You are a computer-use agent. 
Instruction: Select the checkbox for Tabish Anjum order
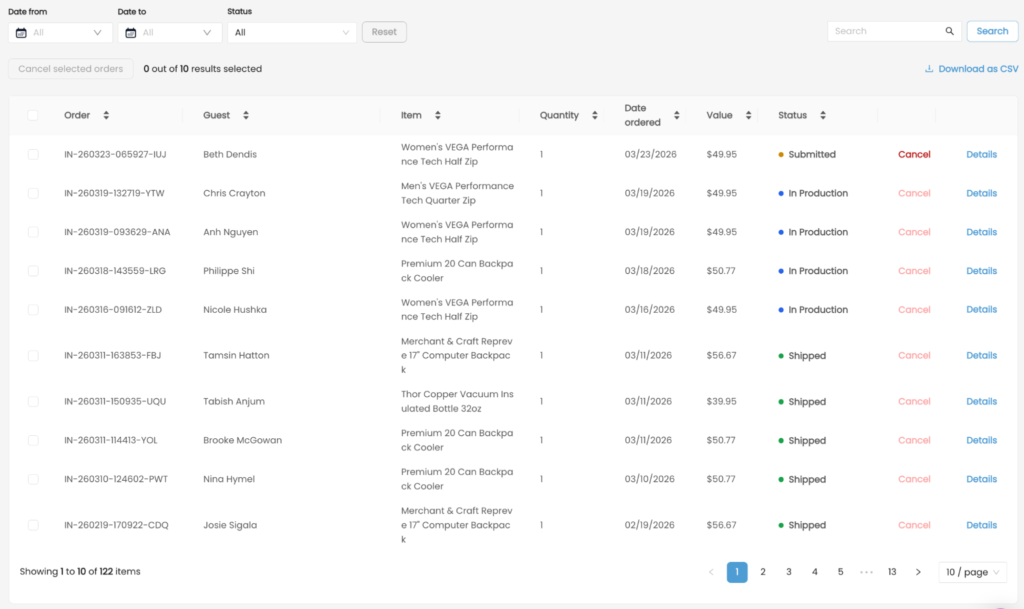click(x=33, y=402)
